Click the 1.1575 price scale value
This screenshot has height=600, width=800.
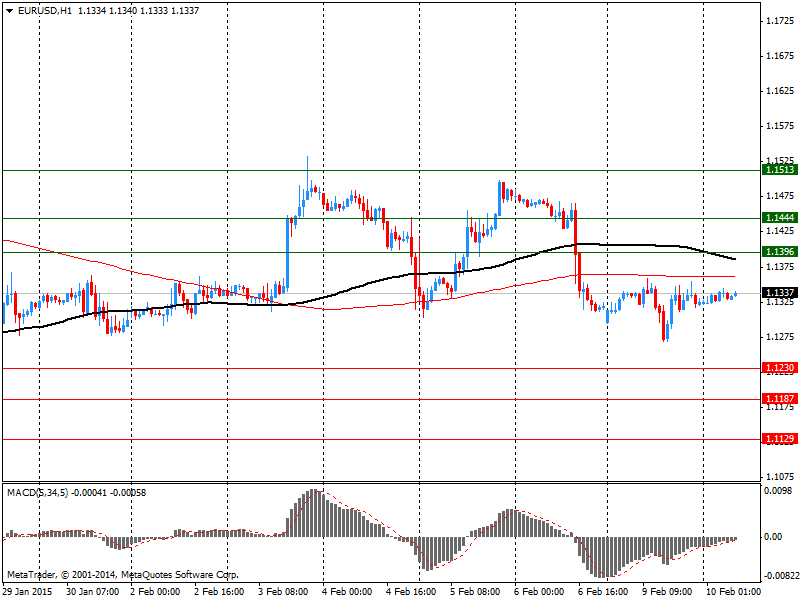point(781,126)
